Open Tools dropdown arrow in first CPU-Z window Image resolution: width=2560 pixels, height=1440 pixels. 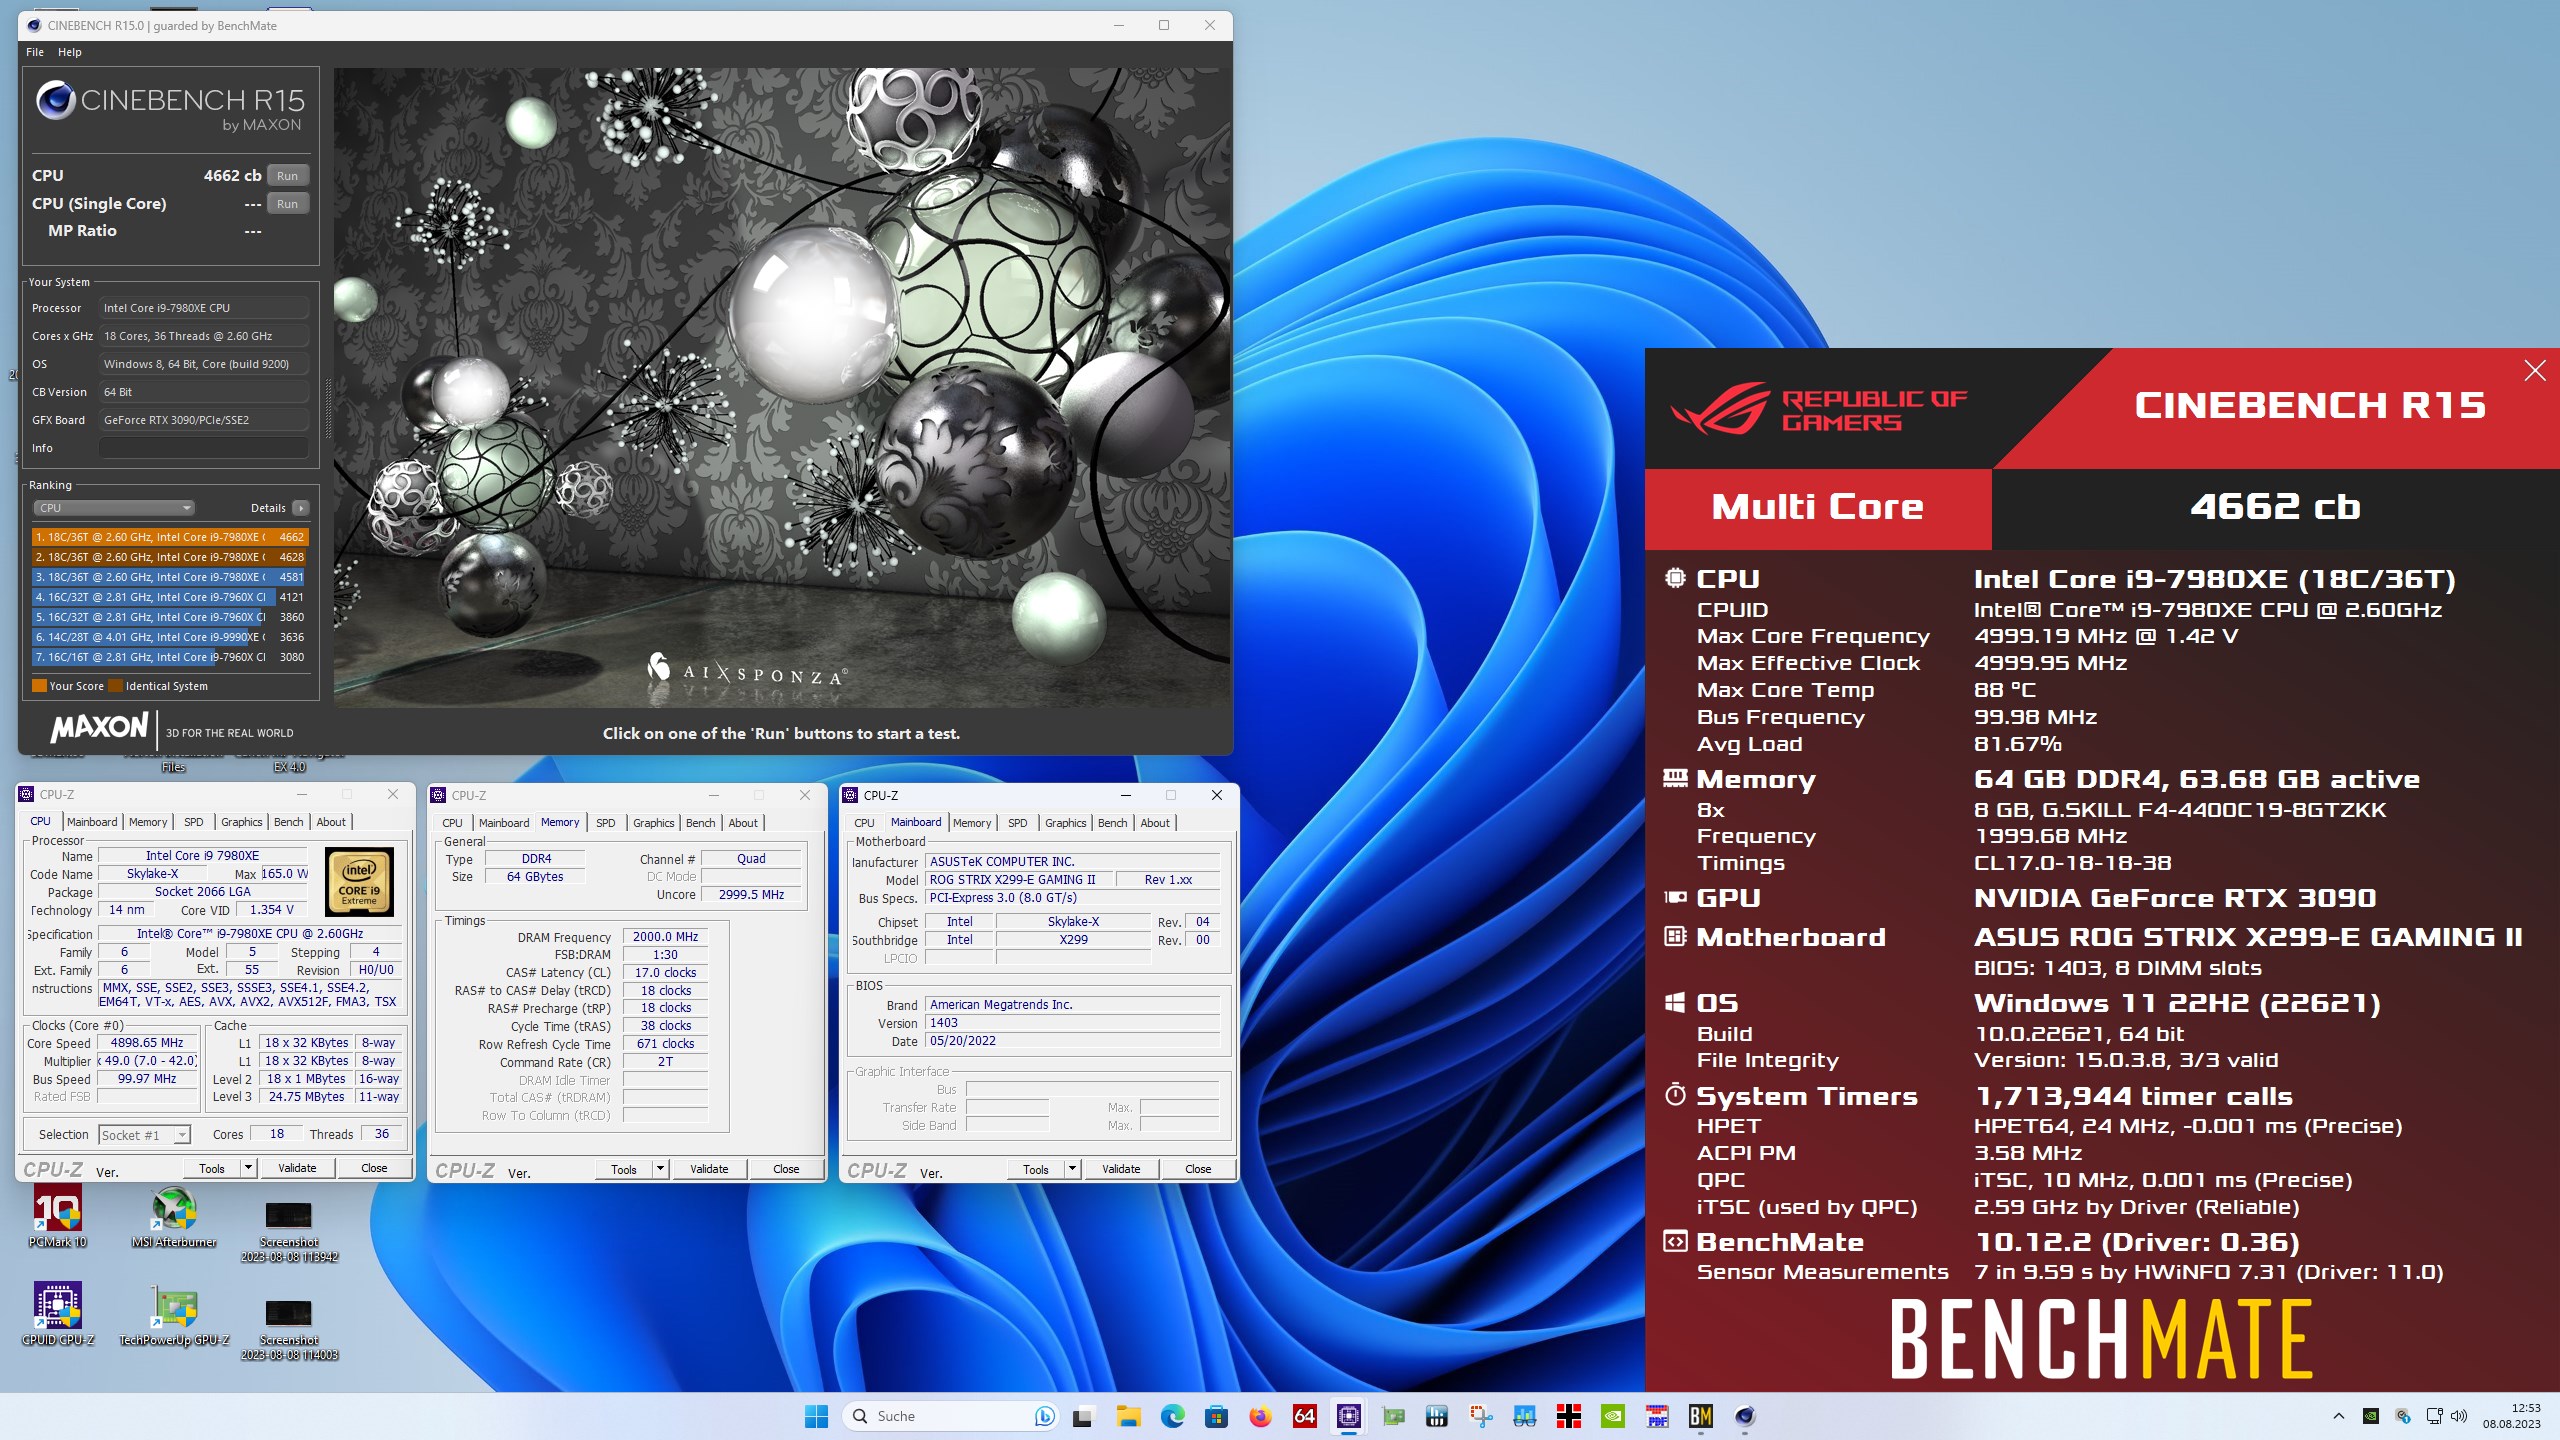pos(248,1168)
